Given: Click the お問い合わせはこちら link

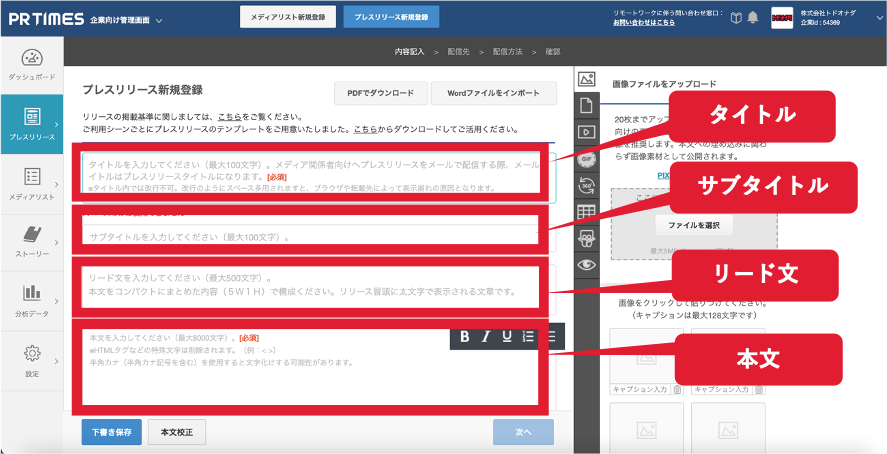Looking at the screenshot, I should point(643,22).
